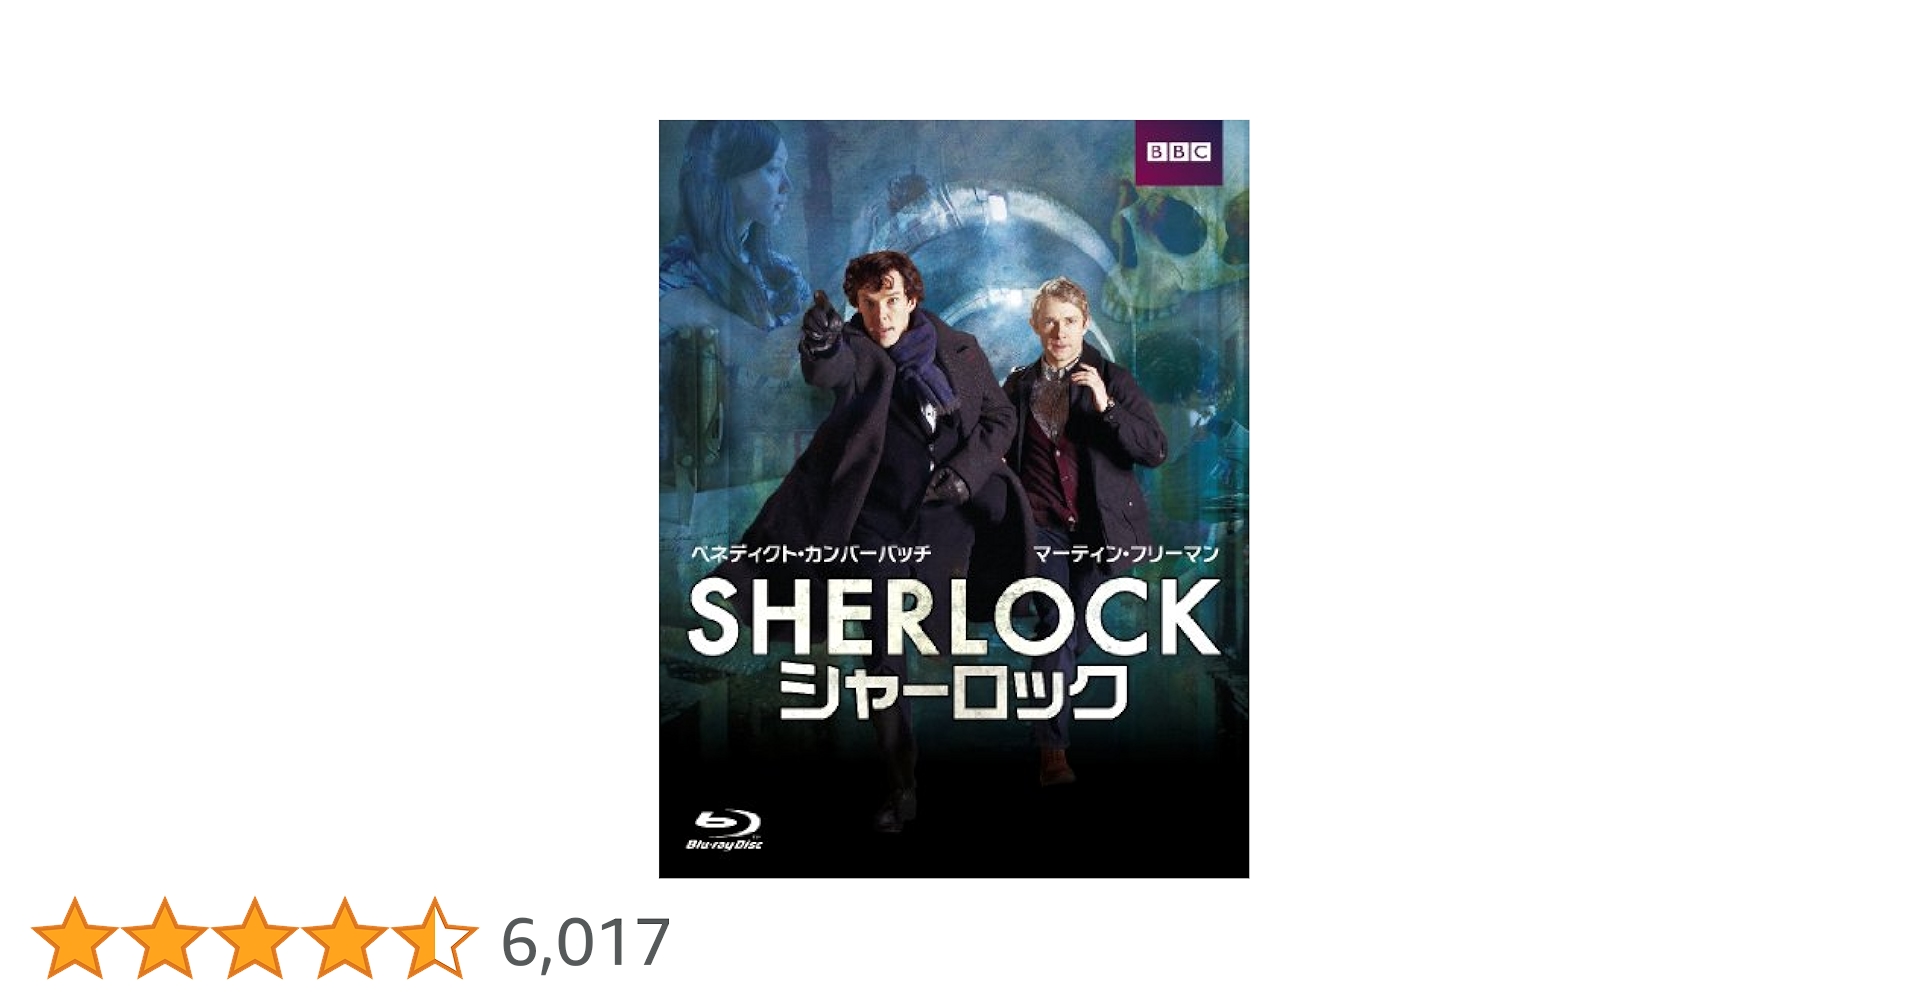
Task: Select the first orange rating star
Action: pyautogui.click(x=74, y=938)
